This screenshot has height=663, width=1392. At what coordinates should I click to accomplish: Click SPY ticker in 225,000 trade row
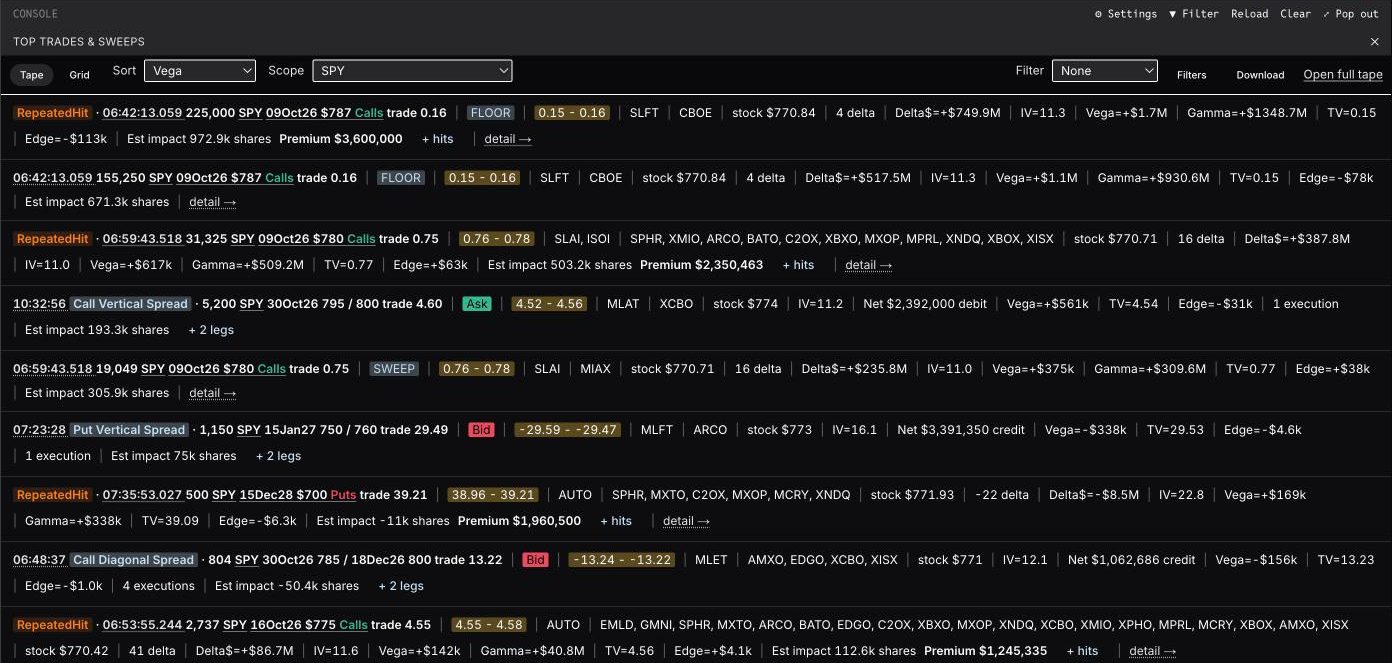[250, 113]
